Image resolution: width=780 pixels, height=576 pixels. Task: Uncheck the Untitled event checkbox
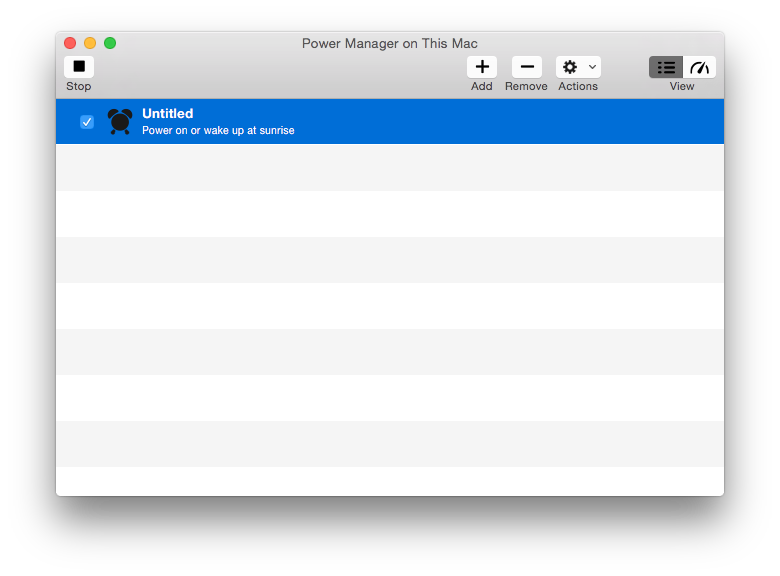tap(87, 122)
